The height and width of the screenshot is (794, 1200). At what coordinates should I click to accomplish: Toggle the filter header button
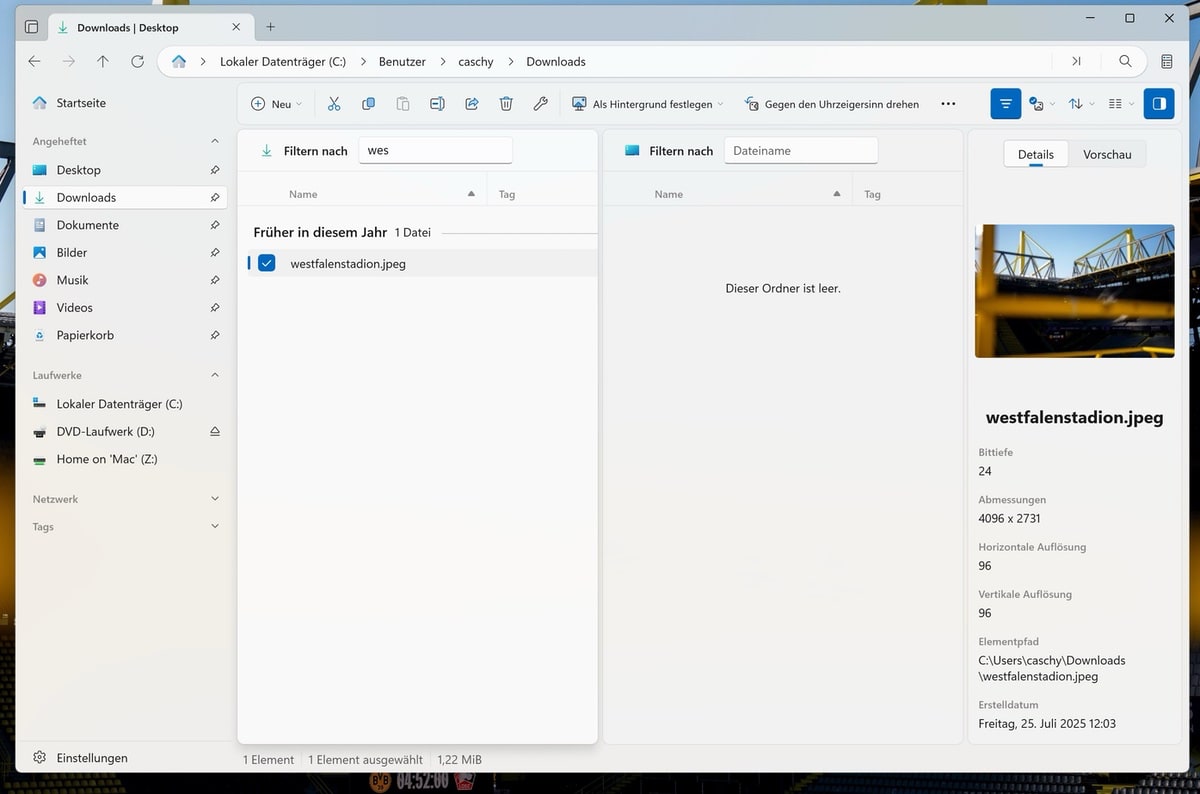pos(1006,104)
